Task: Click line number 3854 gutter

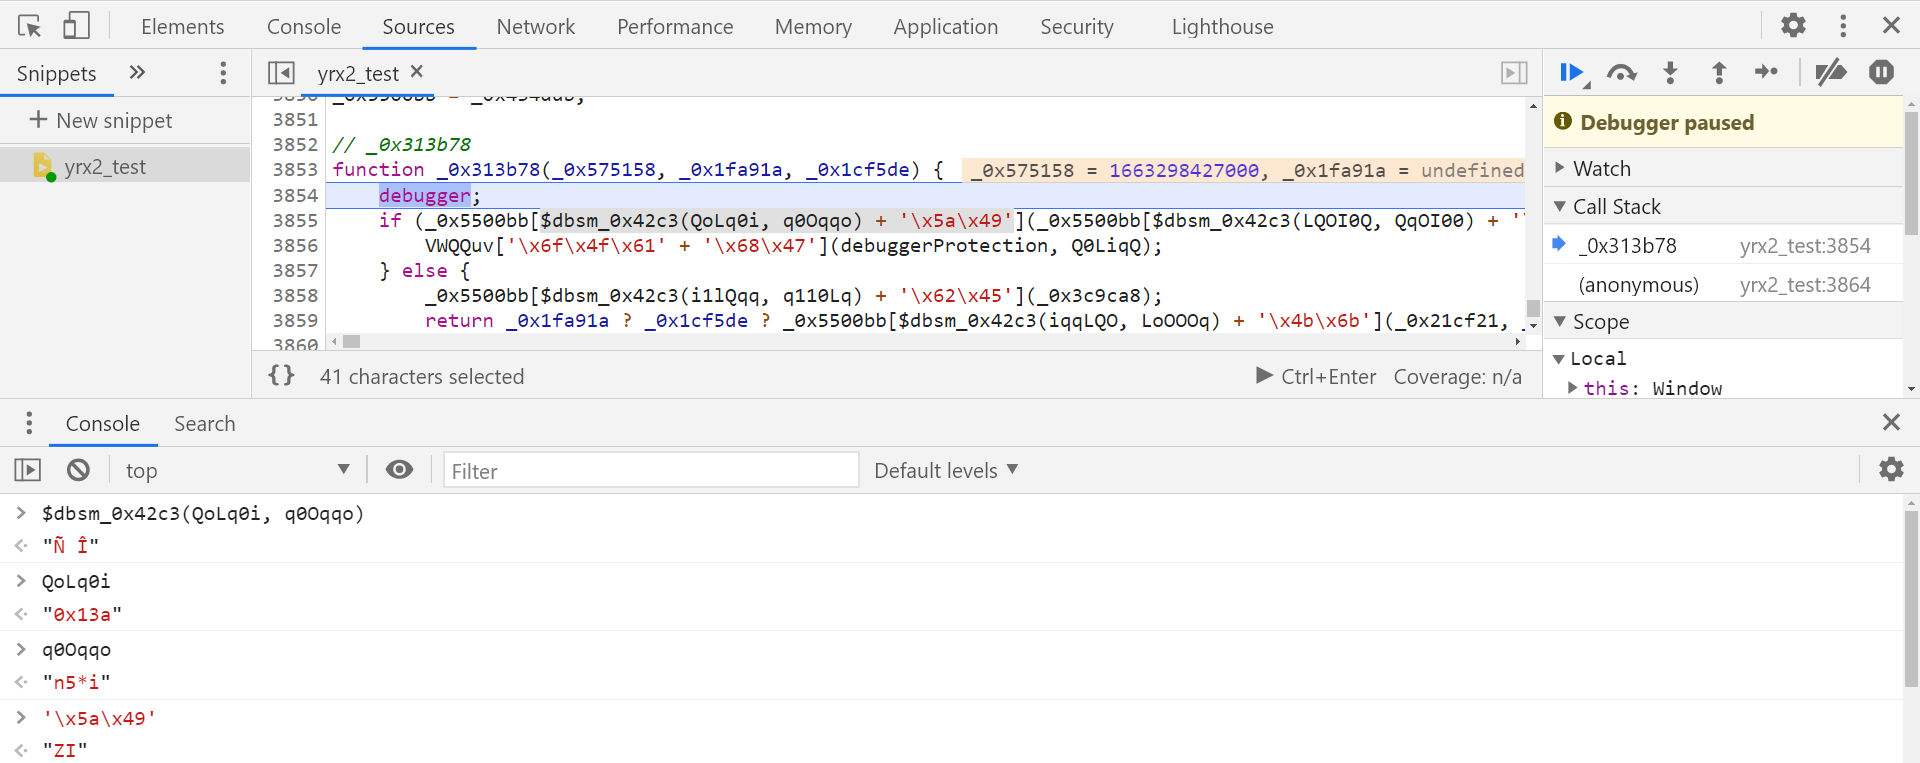Action: click(295, 195)
